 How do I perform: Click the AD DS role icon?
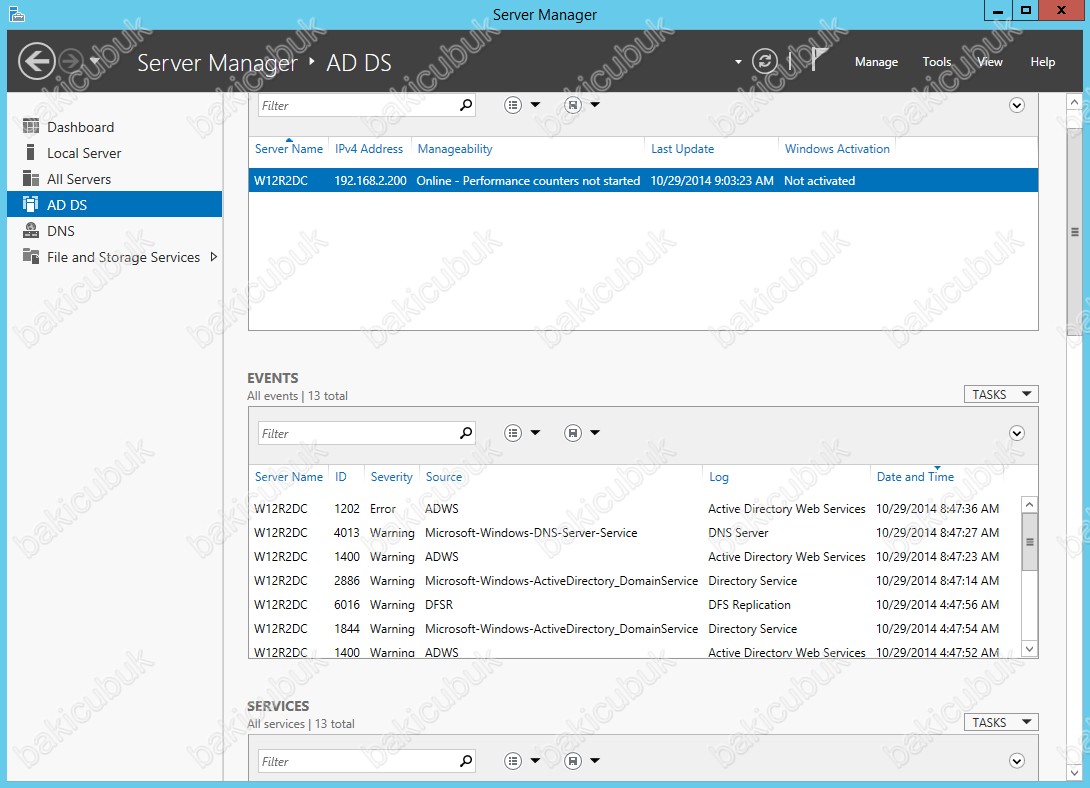[x=31, y=204]
